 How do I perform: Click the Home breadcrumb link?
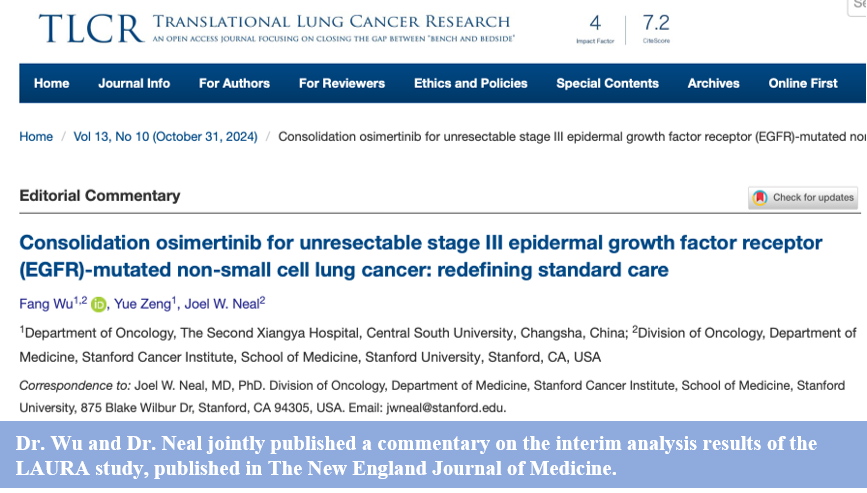point(36,137)
